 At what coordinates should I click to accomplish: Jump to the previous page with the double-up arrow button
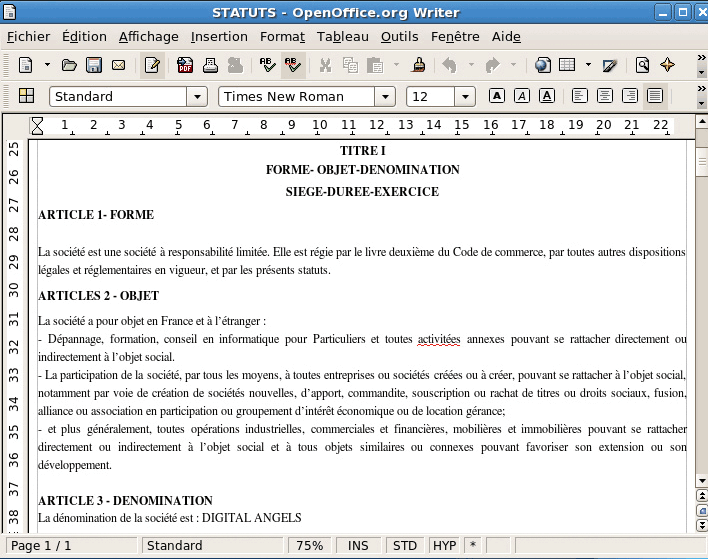coord(702,496)
